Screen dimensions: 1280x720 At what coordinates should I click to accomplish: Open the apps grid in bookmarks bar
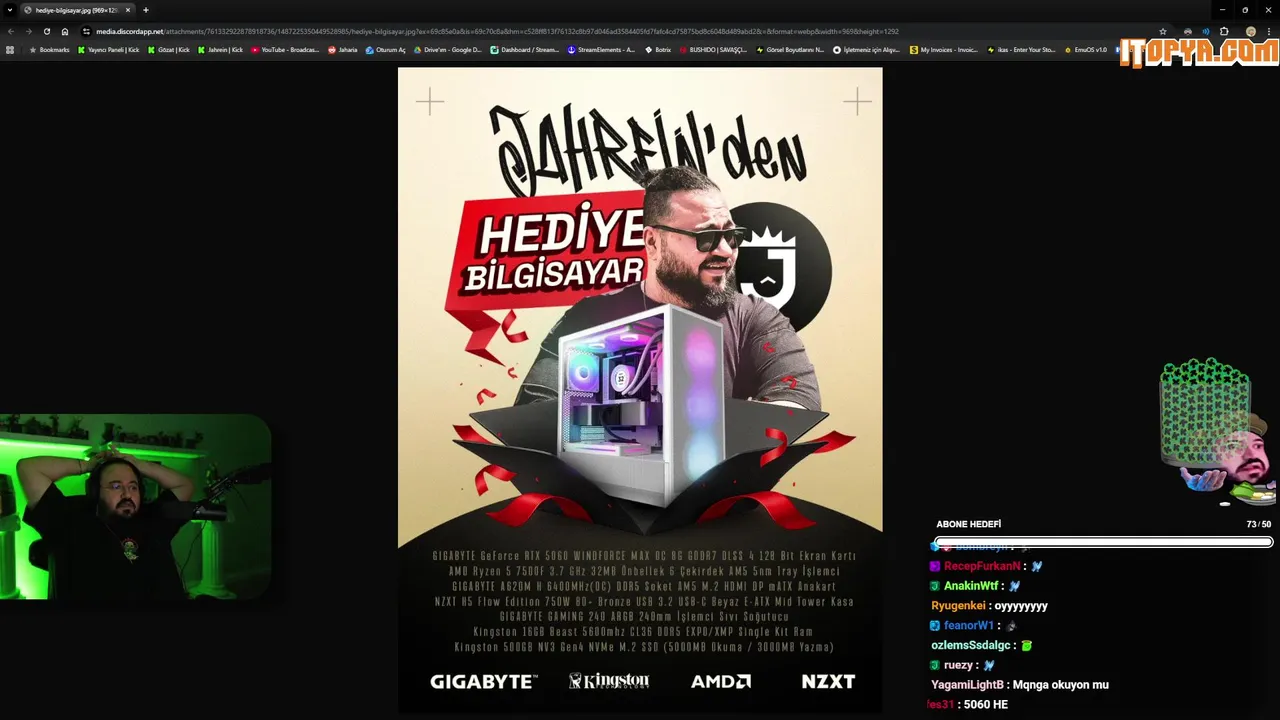[x=10, y=49]
